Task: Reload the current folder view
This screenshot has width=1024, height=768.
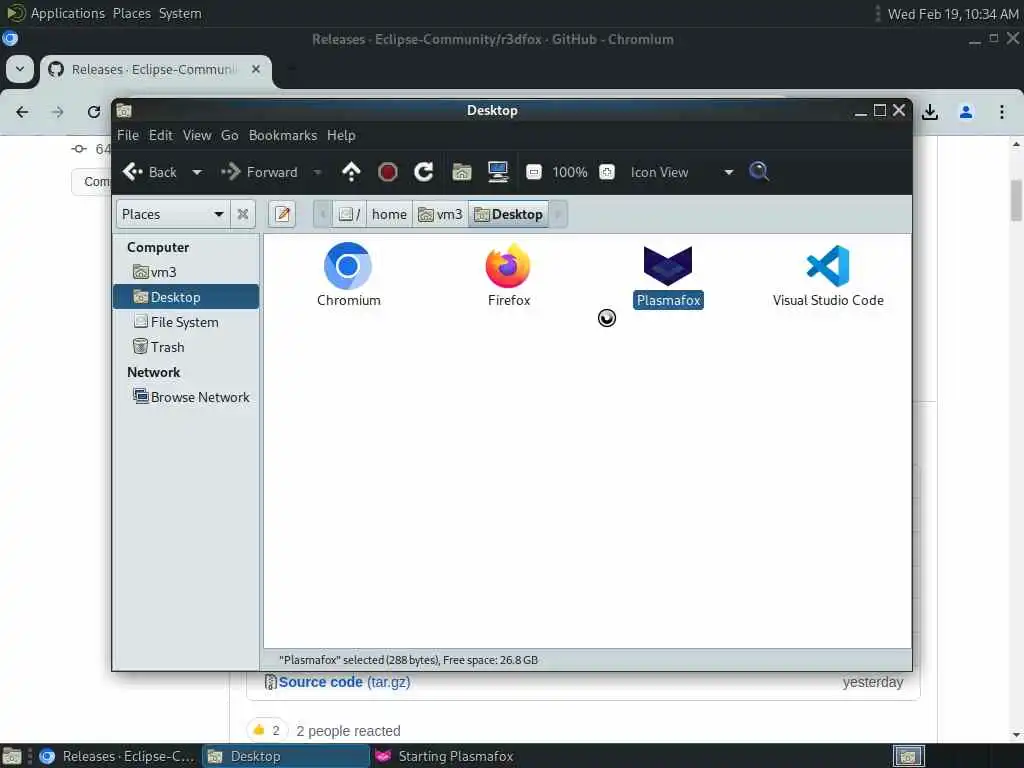Action: pyautogui.click(x=424, y=172)
